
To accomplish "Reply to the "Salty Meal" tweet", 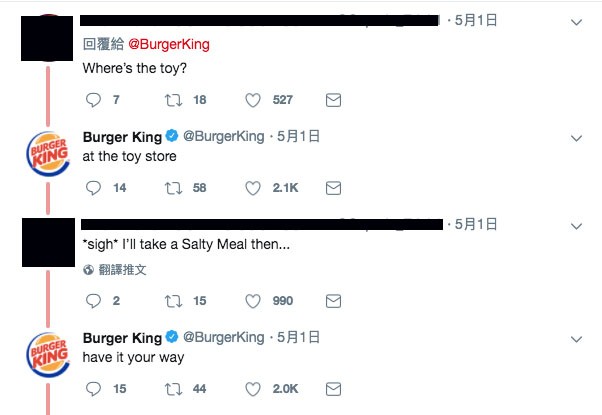I will pos(94,301).
